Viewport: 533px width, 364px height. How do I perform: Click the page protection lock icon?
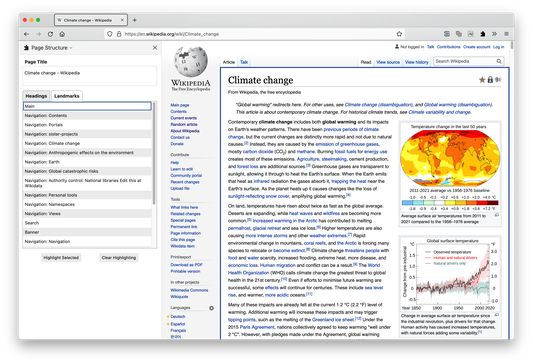[x=490, y=80]
